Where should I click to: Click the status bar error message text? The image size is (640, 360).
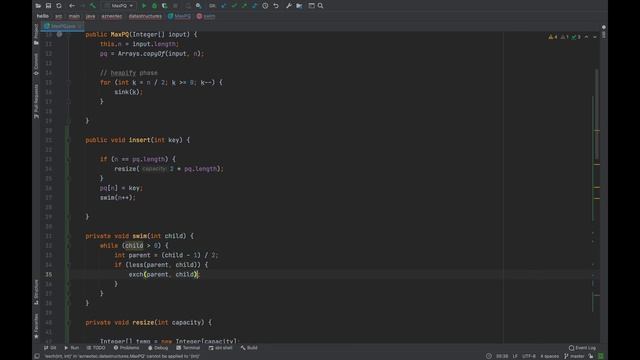(x=122, y=356)
